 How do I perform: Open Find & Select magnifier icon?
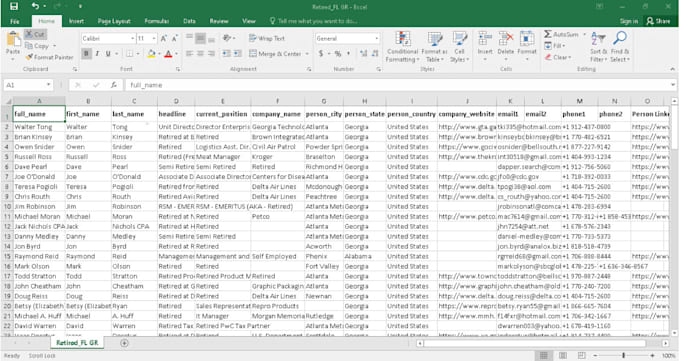point(620,38)
